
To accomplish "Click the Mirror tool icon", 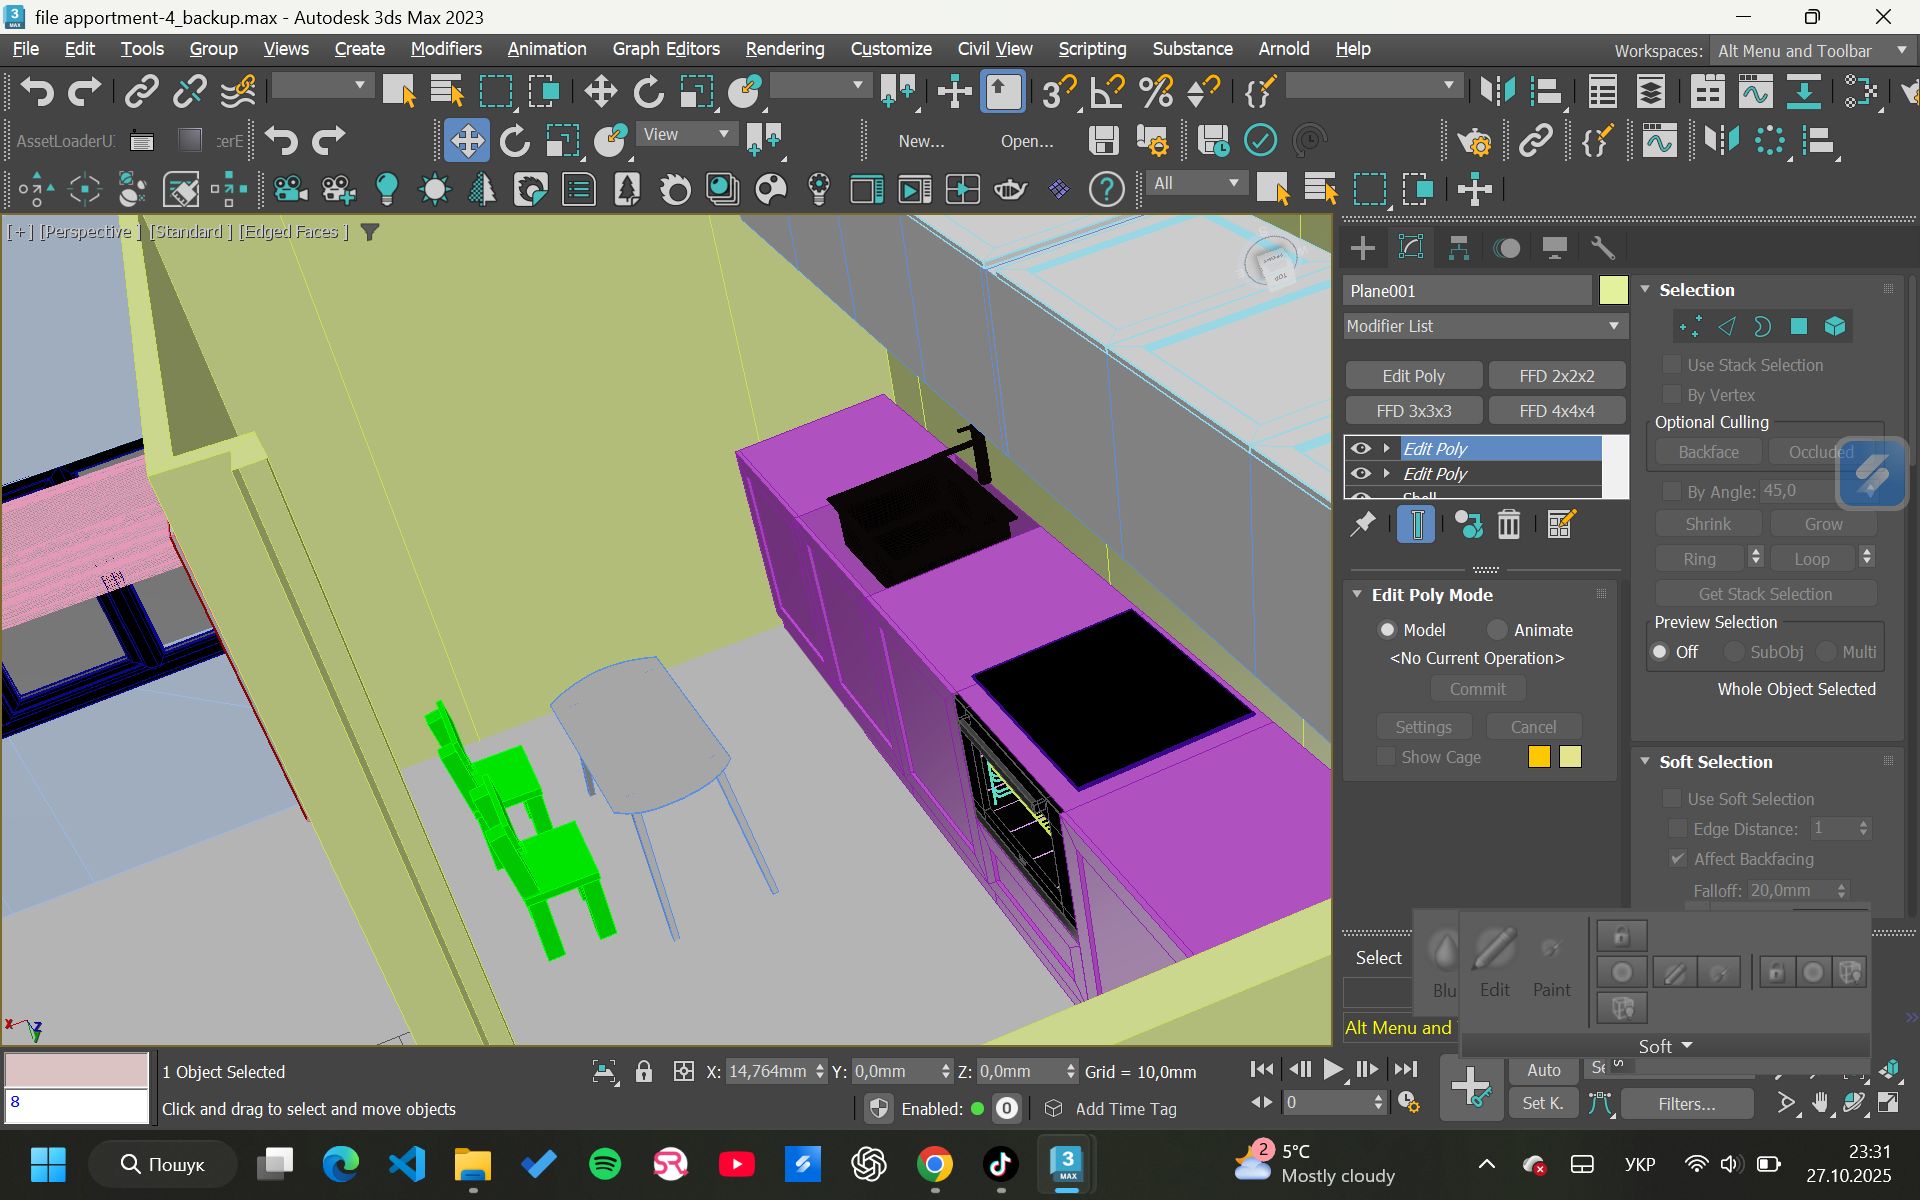I will [1497, 91].
